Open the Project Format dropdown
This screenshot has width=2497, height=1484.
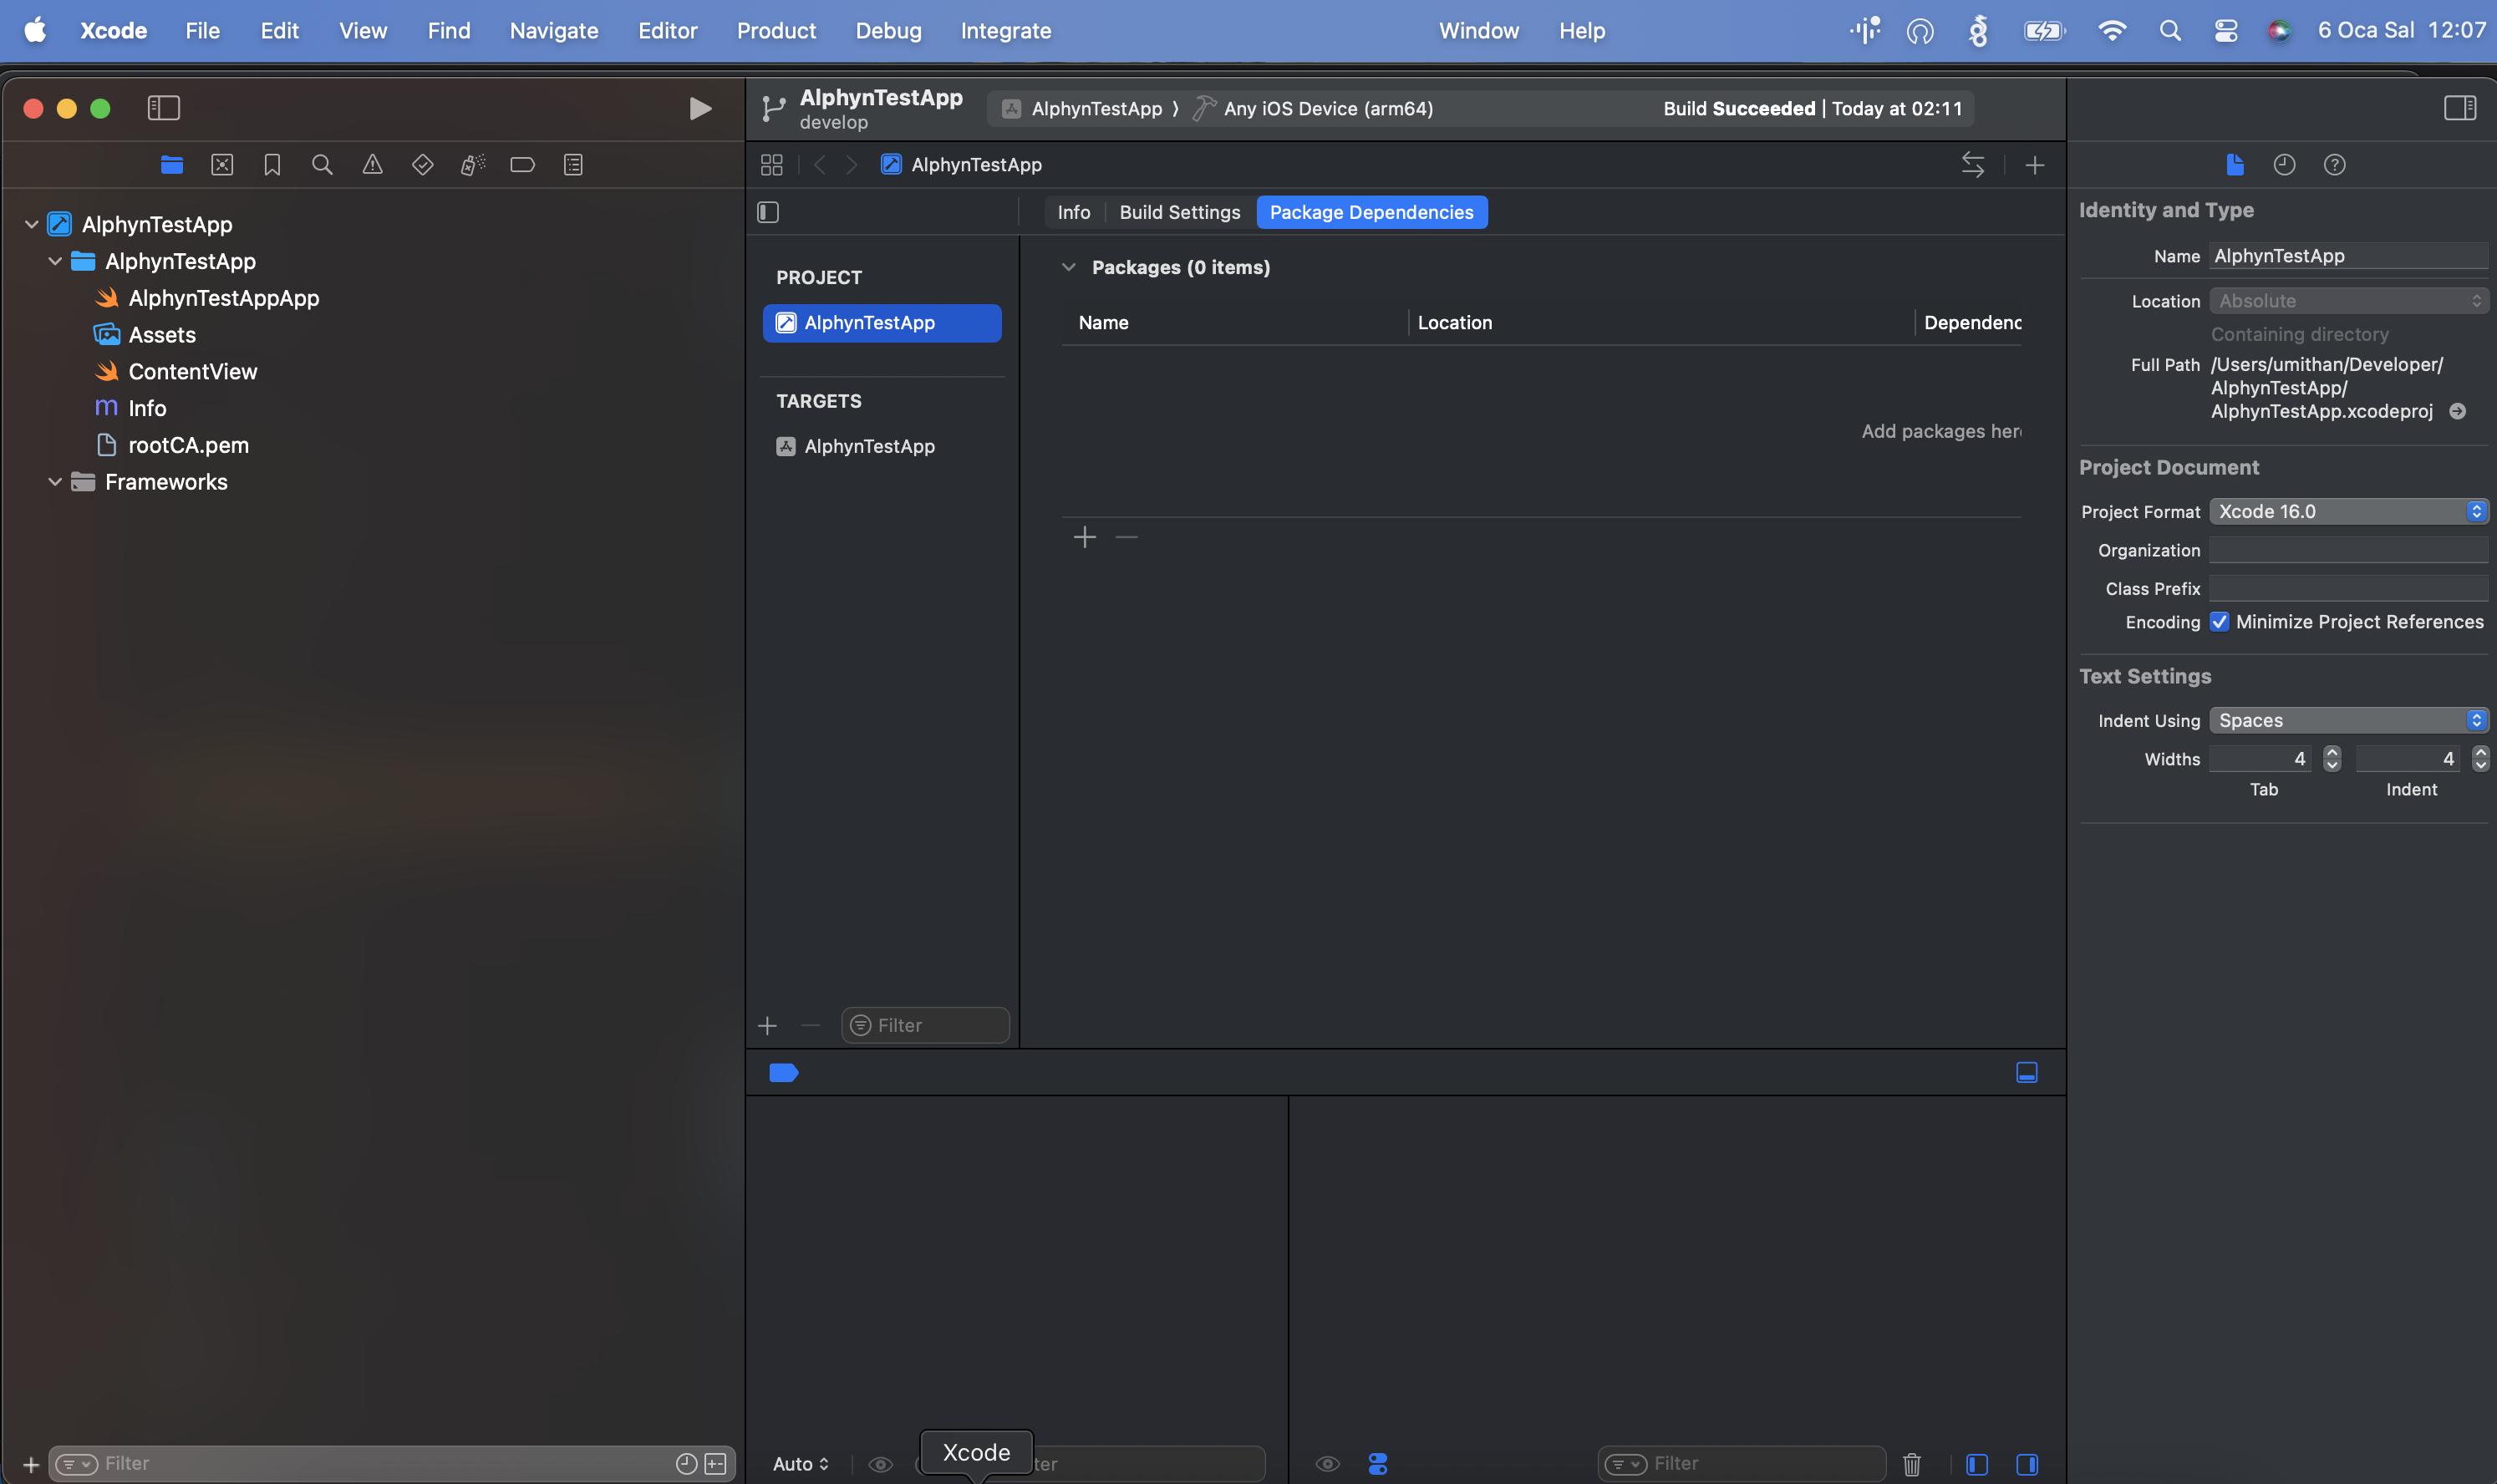coord(2348,511)
